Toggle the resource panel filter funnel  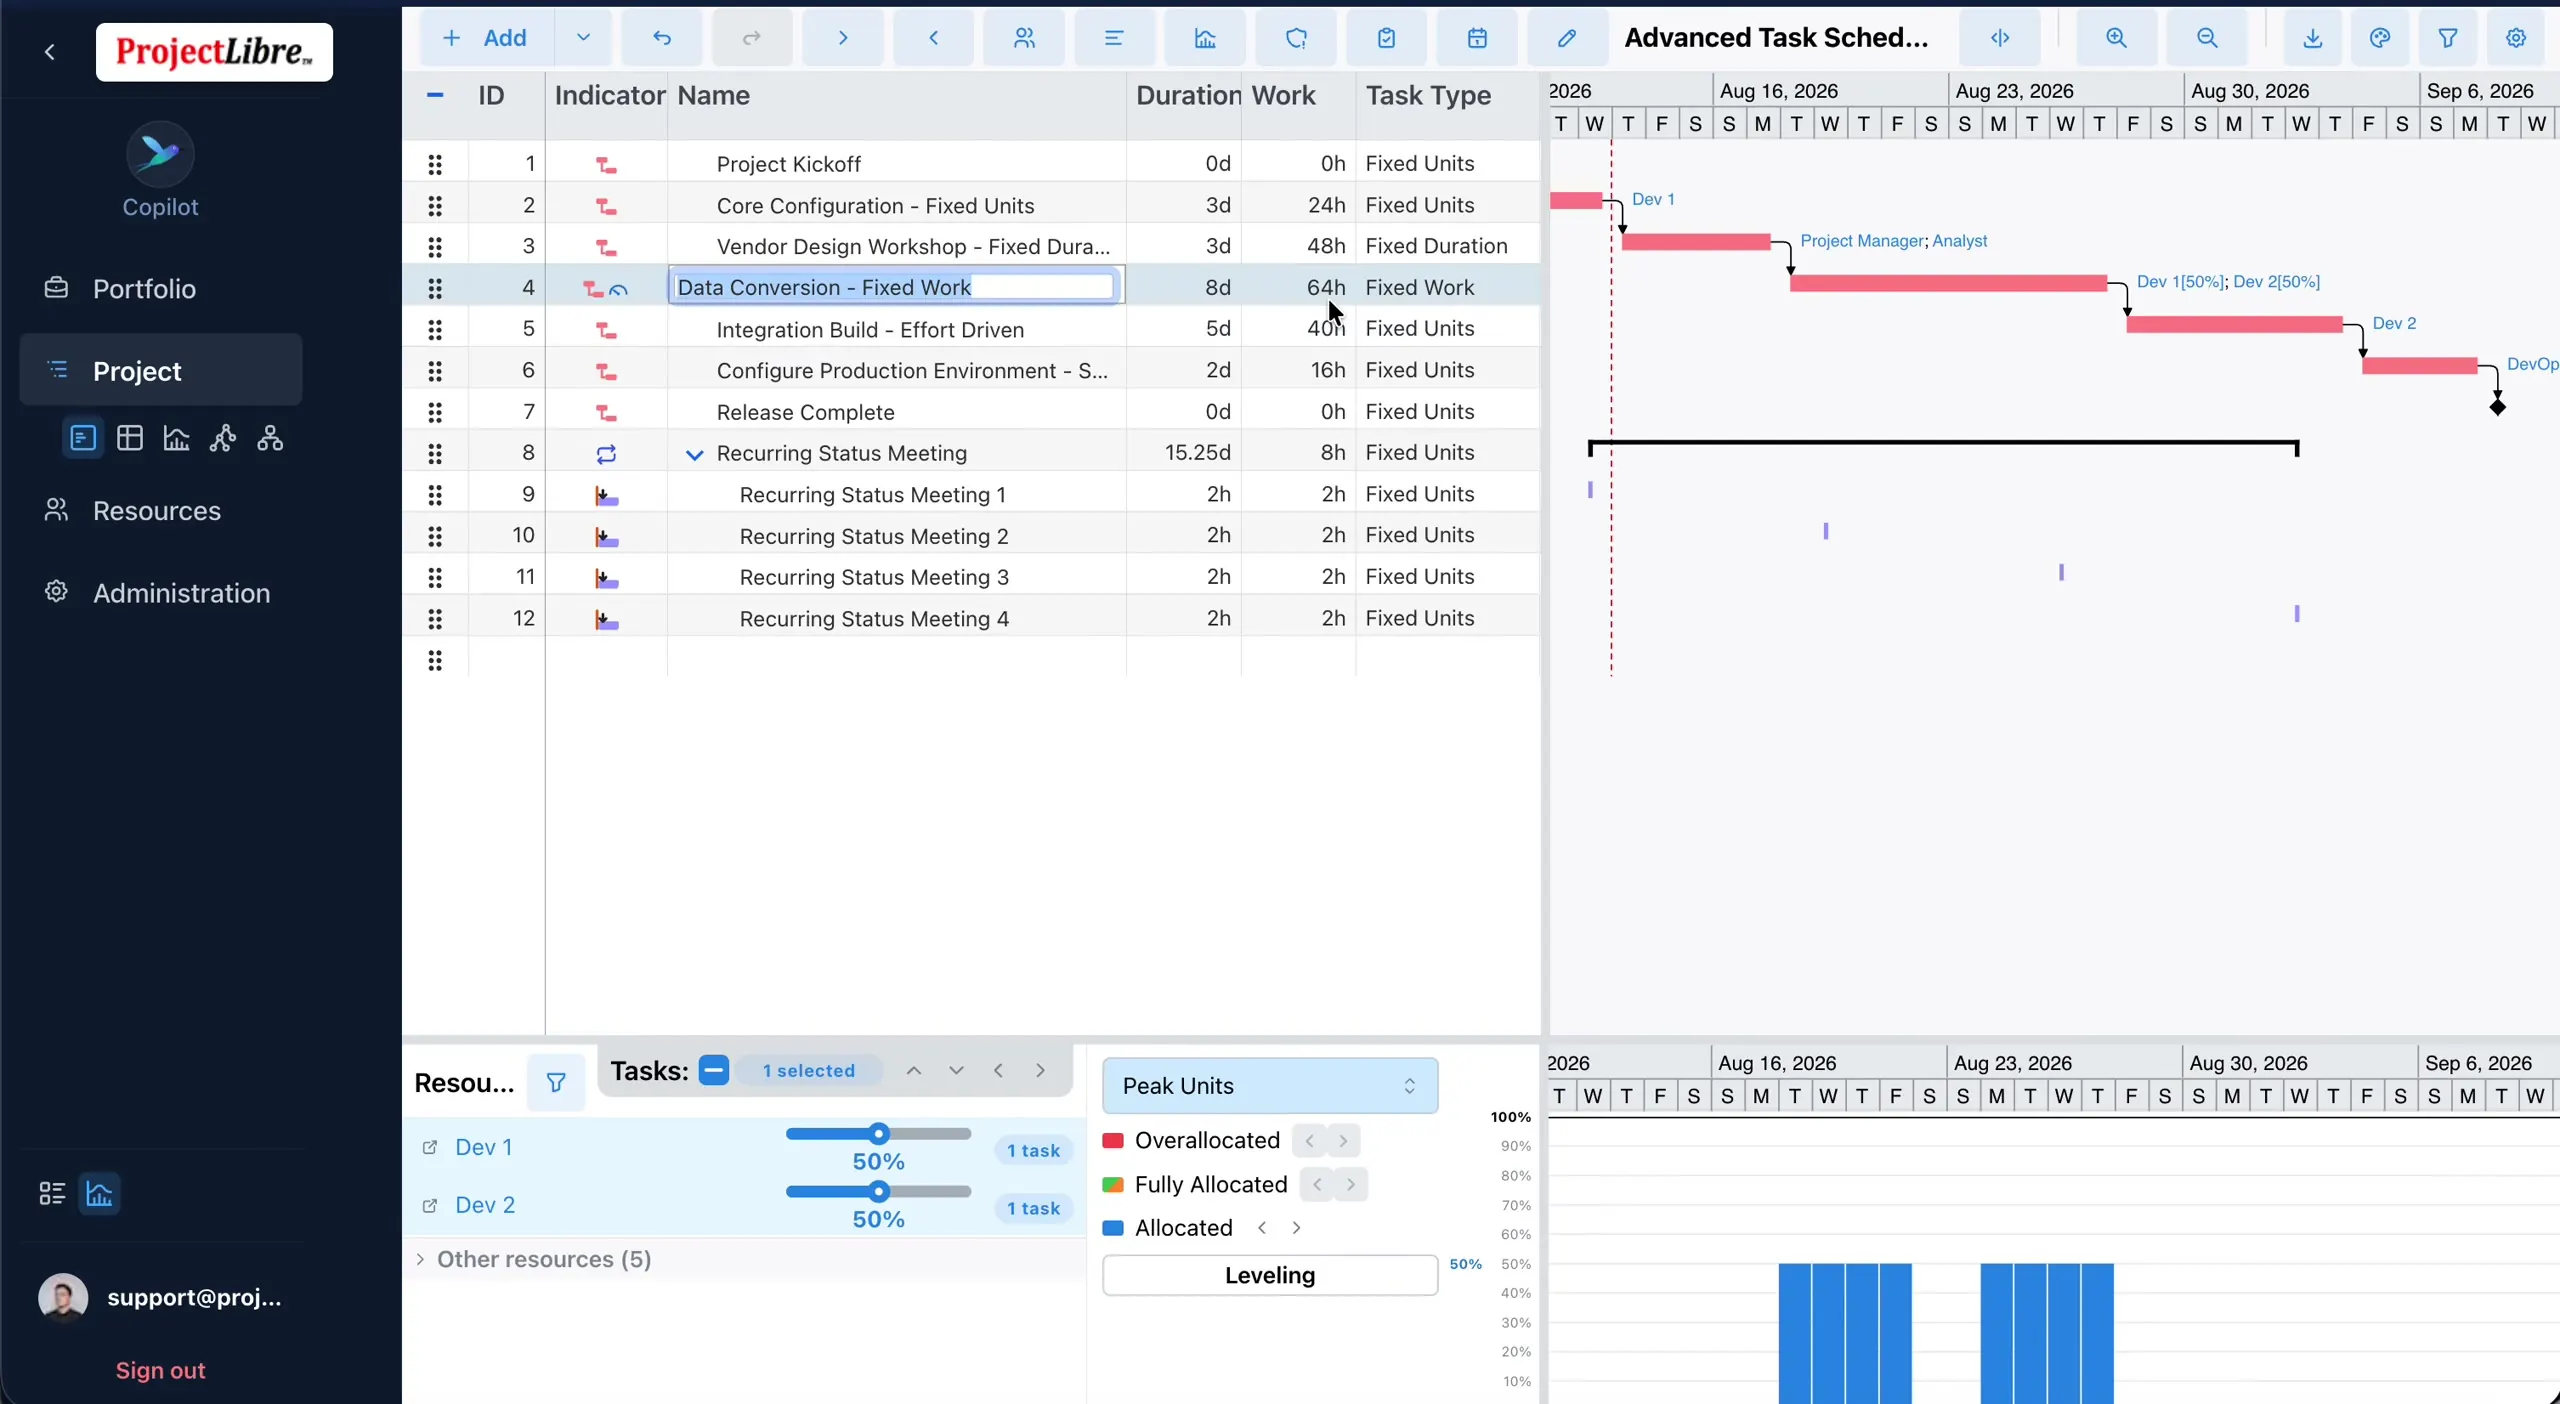[556, 1082]
